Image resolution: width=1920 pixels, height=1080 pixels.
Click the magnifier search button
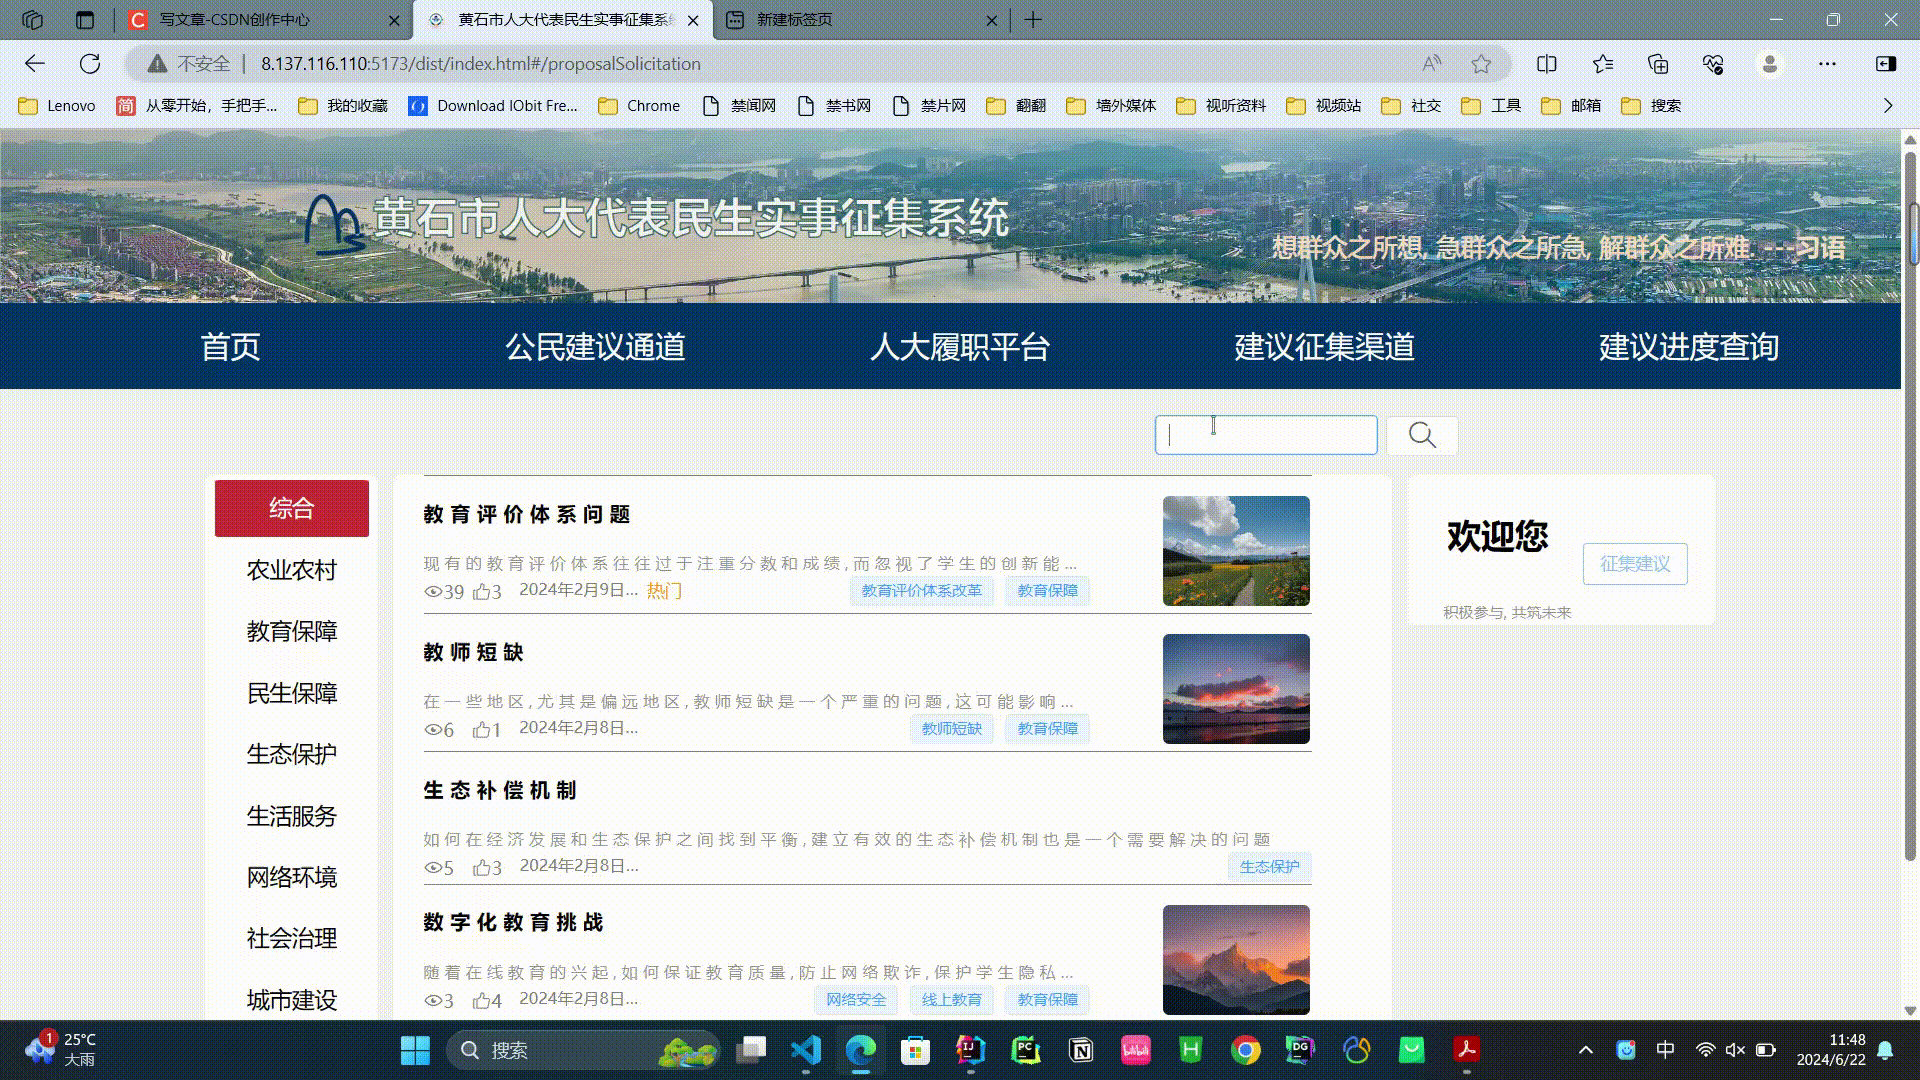(1422, 435)
